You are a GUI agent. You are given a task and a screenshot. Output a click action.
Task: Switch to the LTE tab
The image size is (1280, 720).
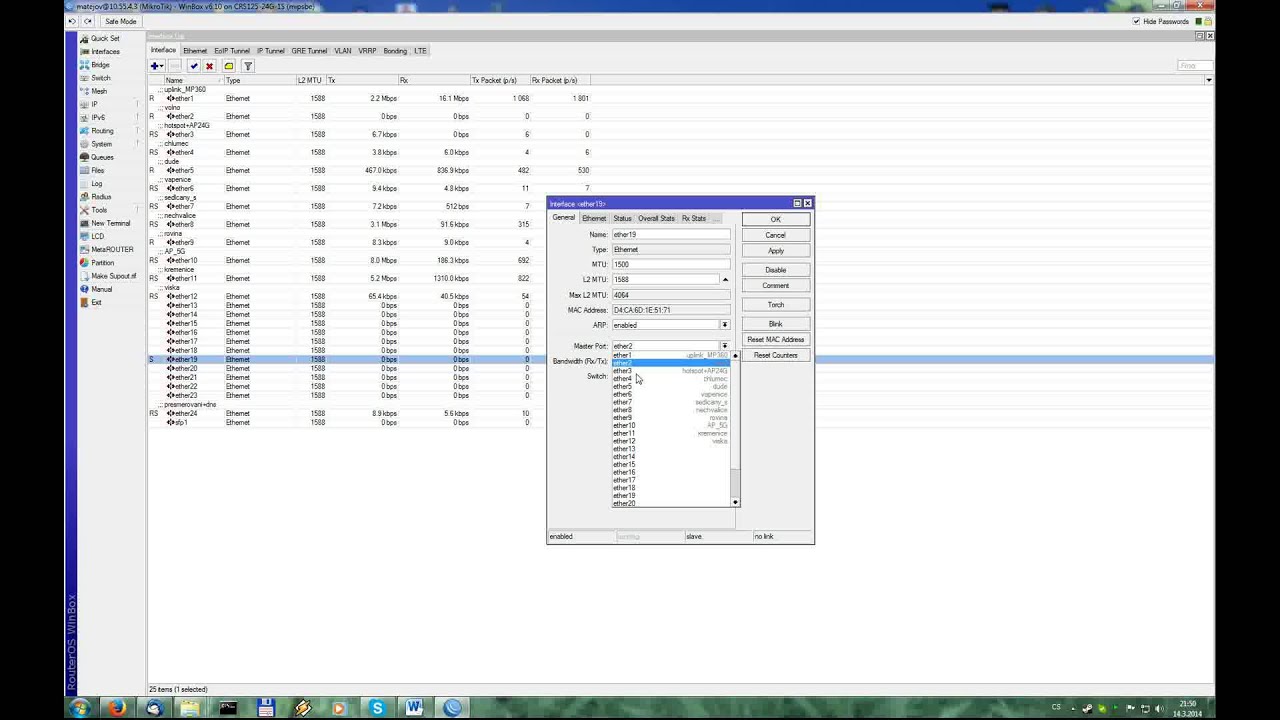[x=420, y=51]
